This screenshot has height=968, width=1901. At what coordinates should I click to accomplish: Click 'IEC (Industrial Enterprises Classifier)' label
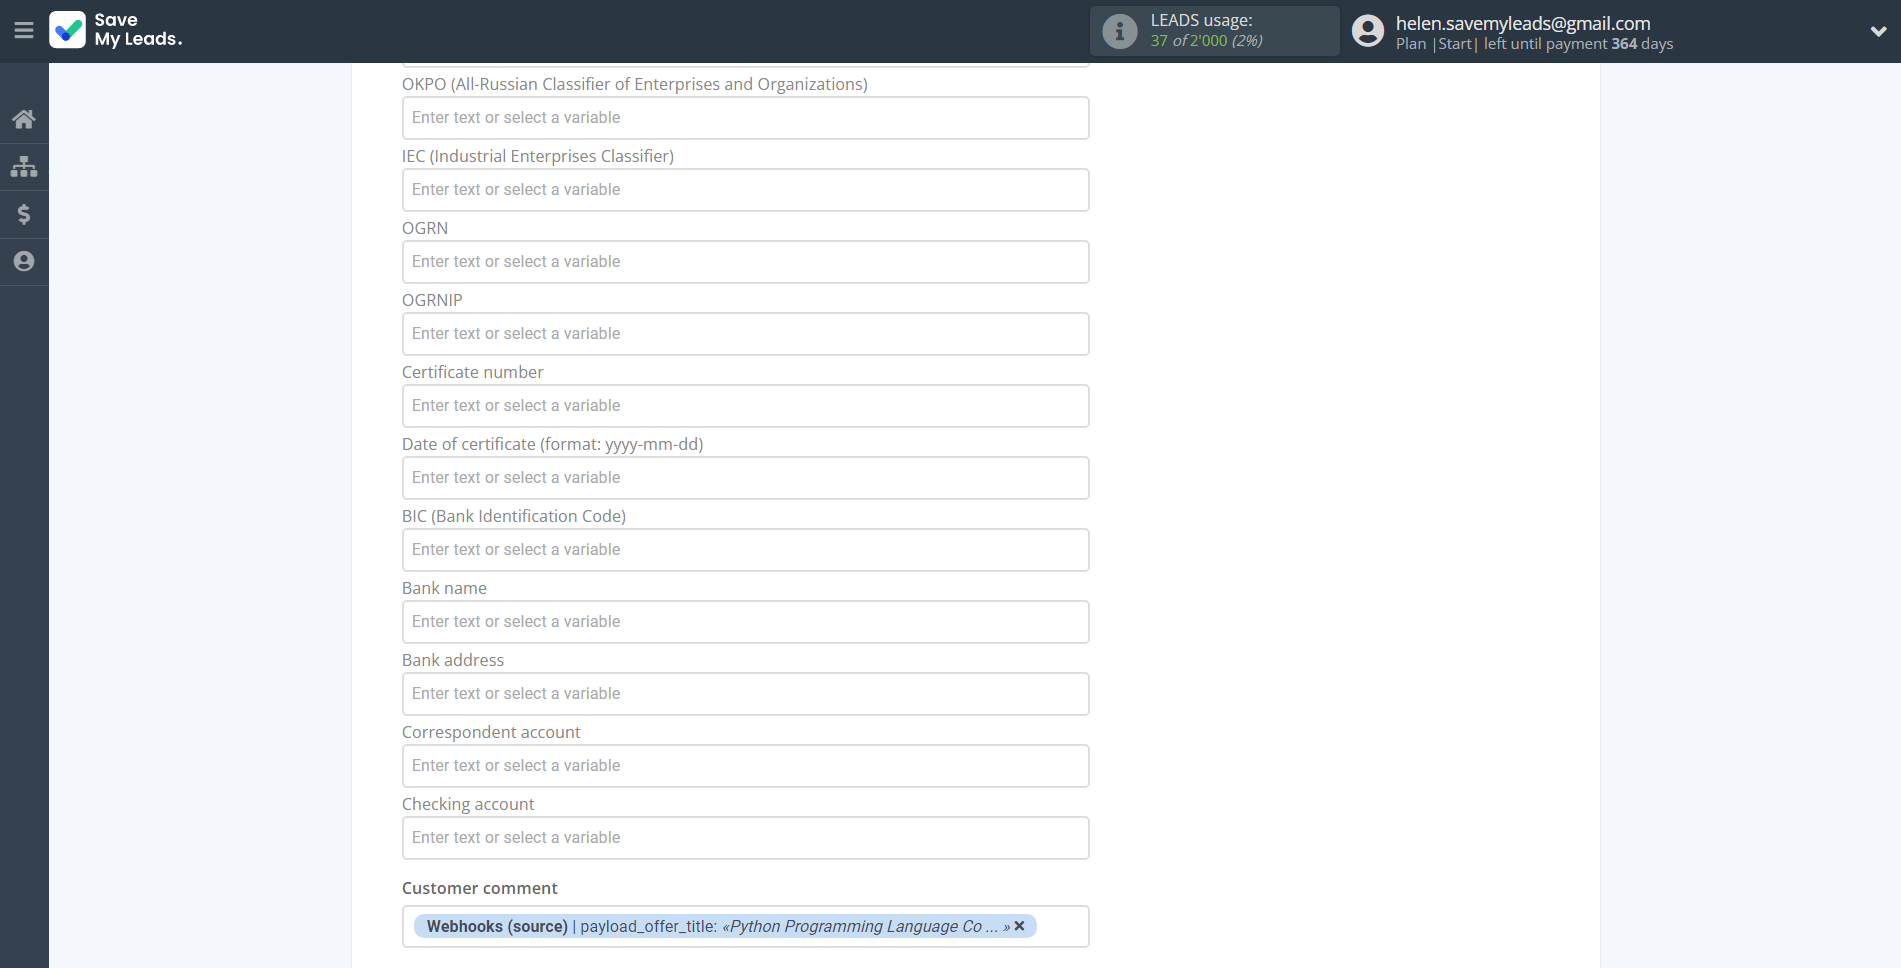(538, 156)
